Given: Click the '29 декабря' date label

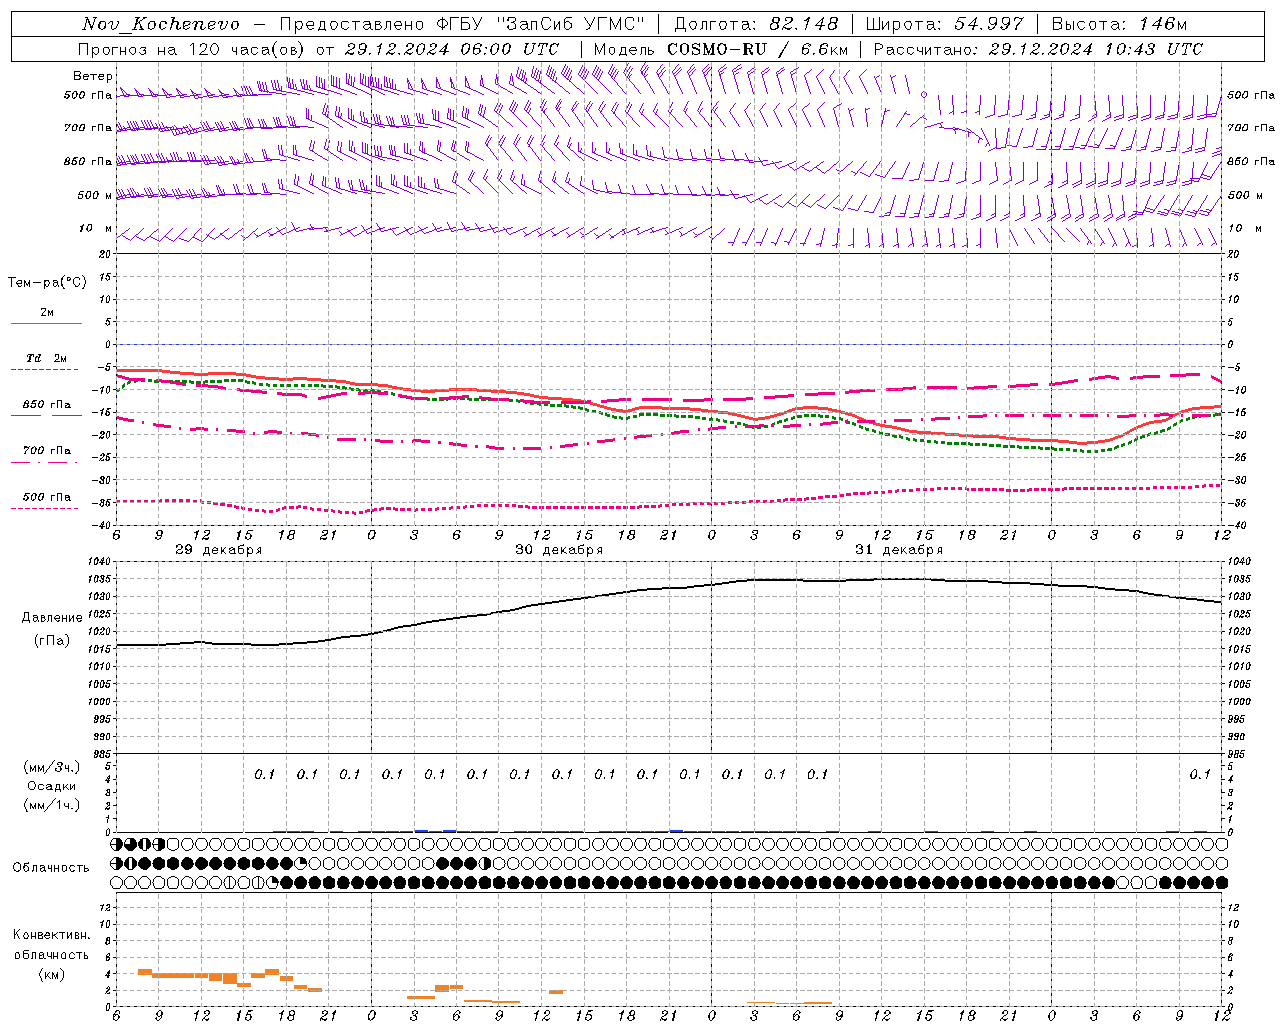Looking at the screenshot, I should pos(219,550).
